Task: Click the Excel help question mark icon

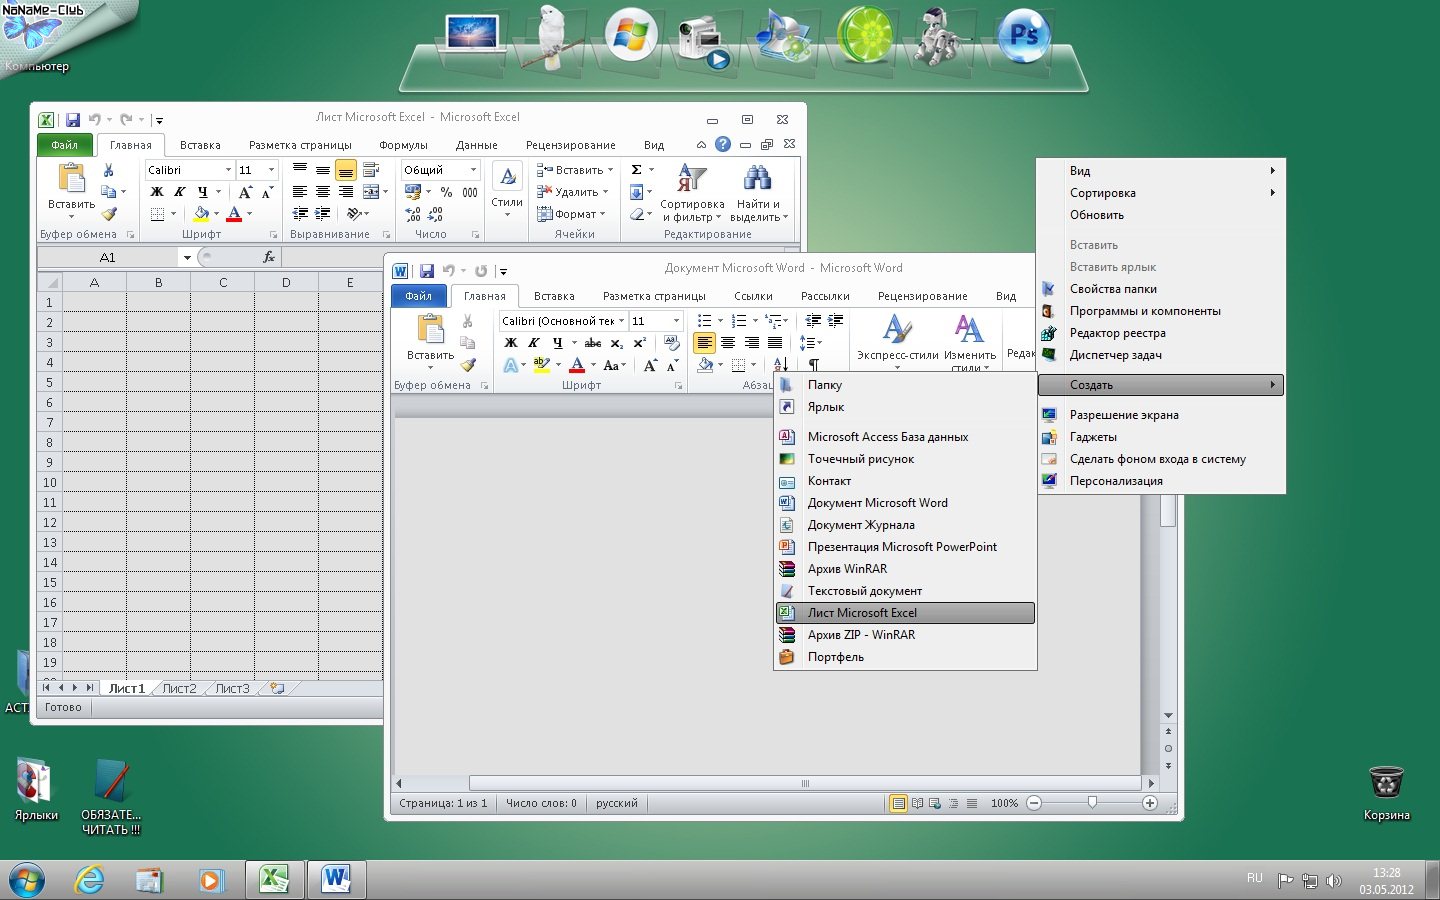Action: click(723, 145)
